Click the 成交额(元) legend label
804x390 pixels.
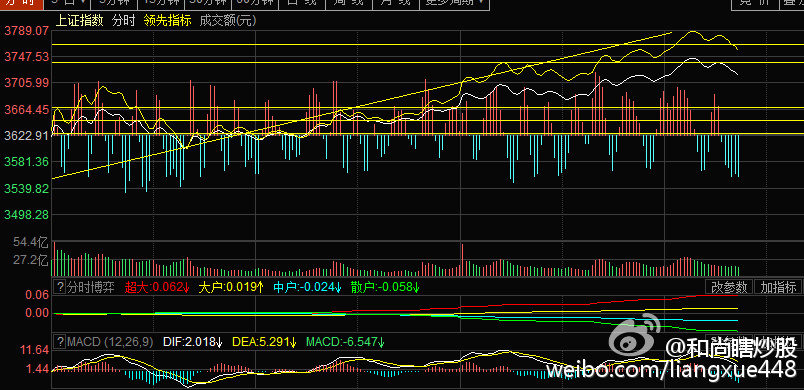(228, 20)
